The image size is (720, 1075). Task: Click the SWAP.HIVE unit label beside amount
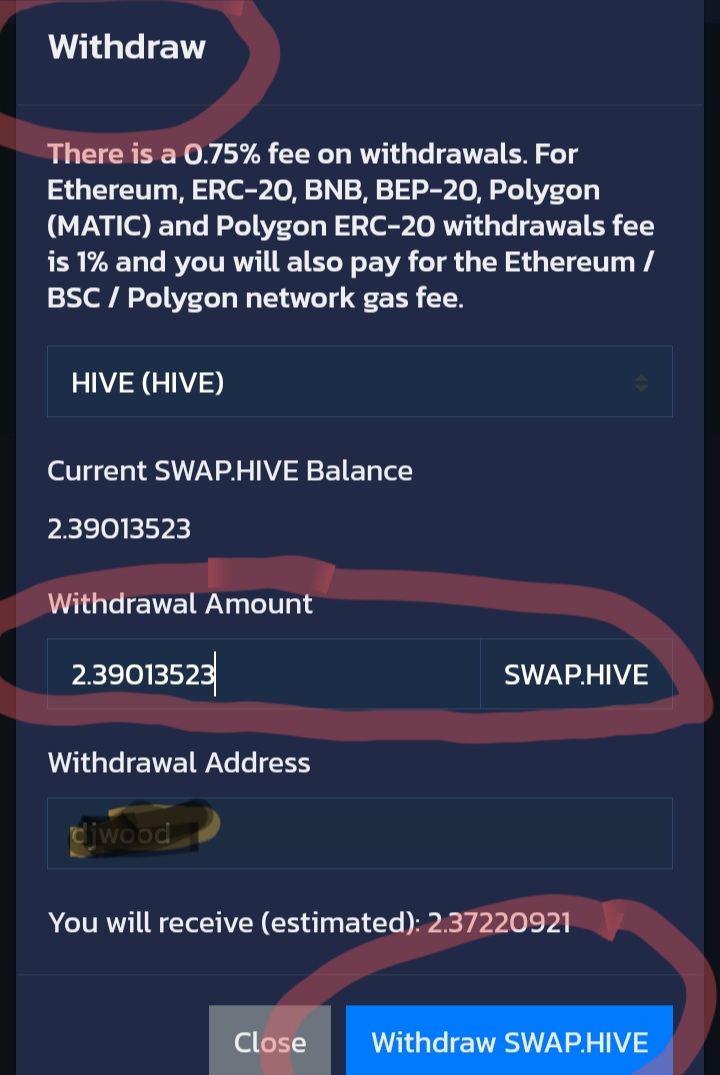coord(576,674)
